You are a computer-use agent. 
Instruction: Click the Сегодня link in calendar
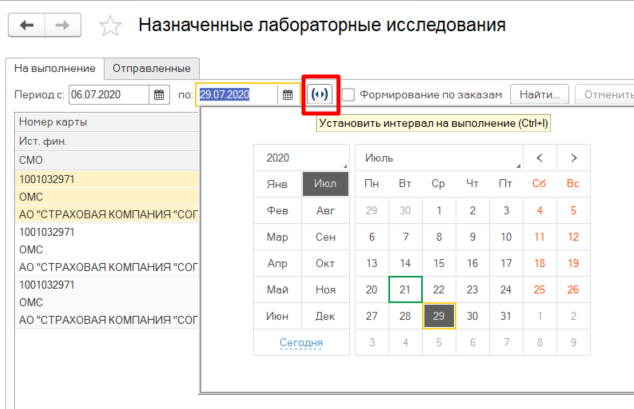(x=301, y=342)
